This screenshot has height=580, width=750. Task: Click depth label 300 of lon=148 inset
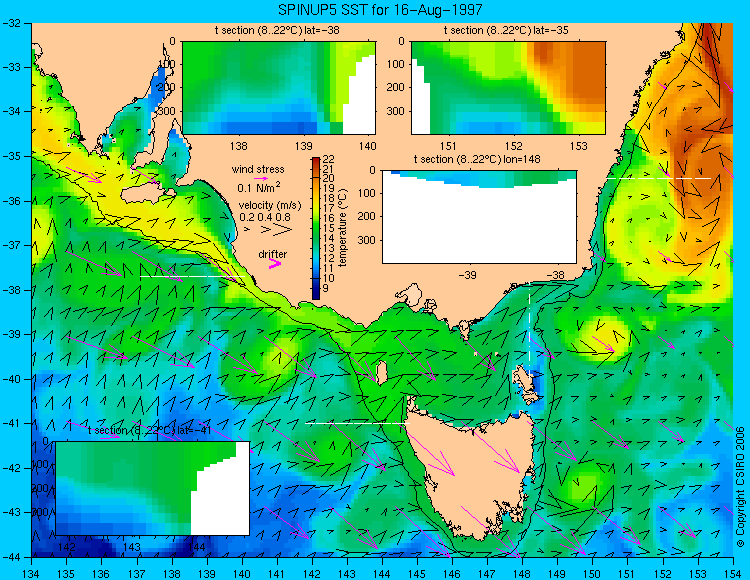coord(367,240)
